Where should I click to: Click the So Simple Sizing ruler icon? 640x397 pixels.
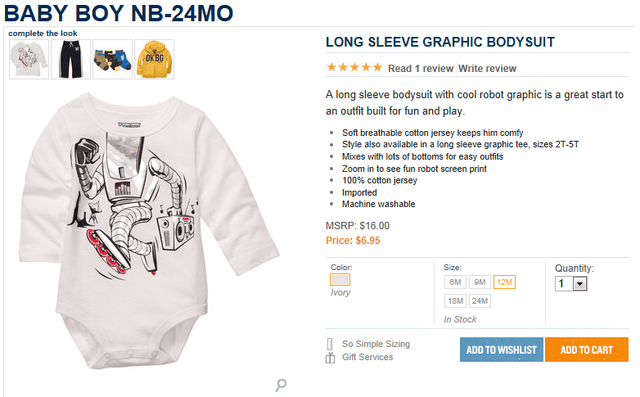click(x=330, y=344)
